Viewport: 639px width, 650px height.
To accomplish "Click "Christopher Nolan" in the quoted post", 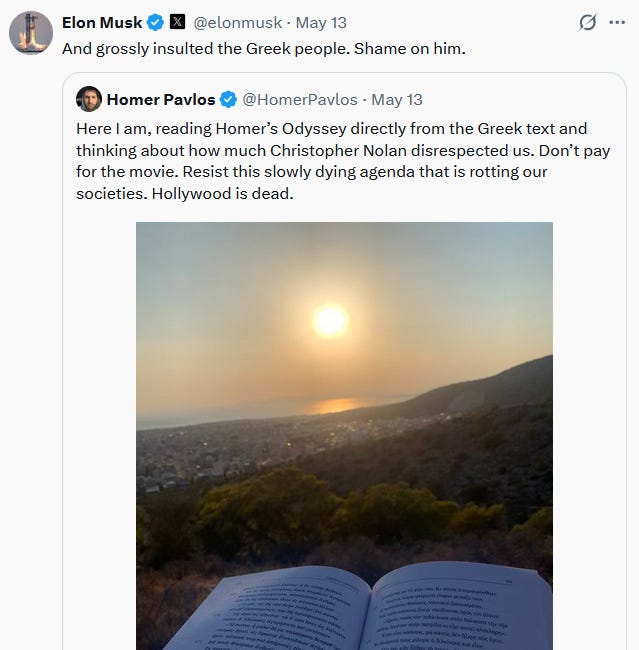I will point(338,150).
